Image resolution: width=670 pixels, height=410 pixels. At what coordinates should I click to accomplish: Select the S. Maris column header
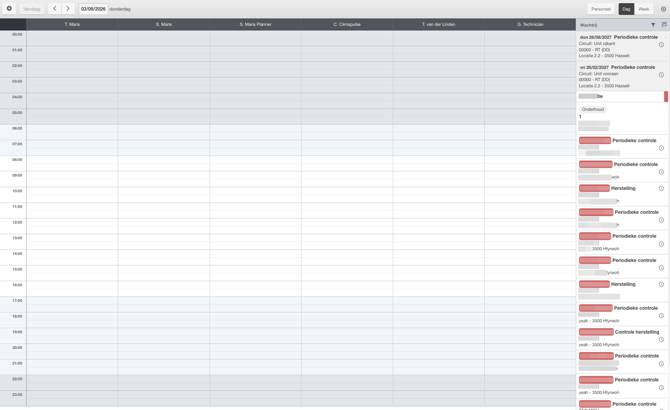coord(164,24)
